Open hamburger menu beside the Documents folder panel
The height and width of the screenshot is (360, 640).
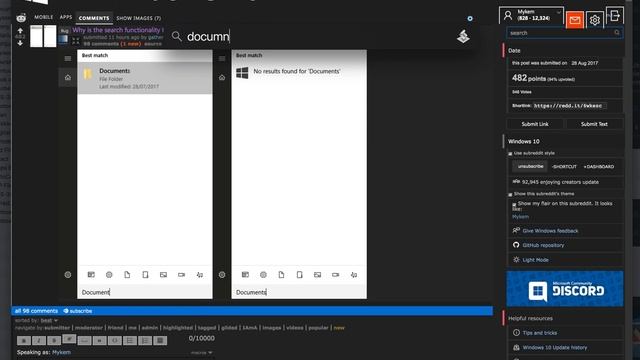pos(68,58)
